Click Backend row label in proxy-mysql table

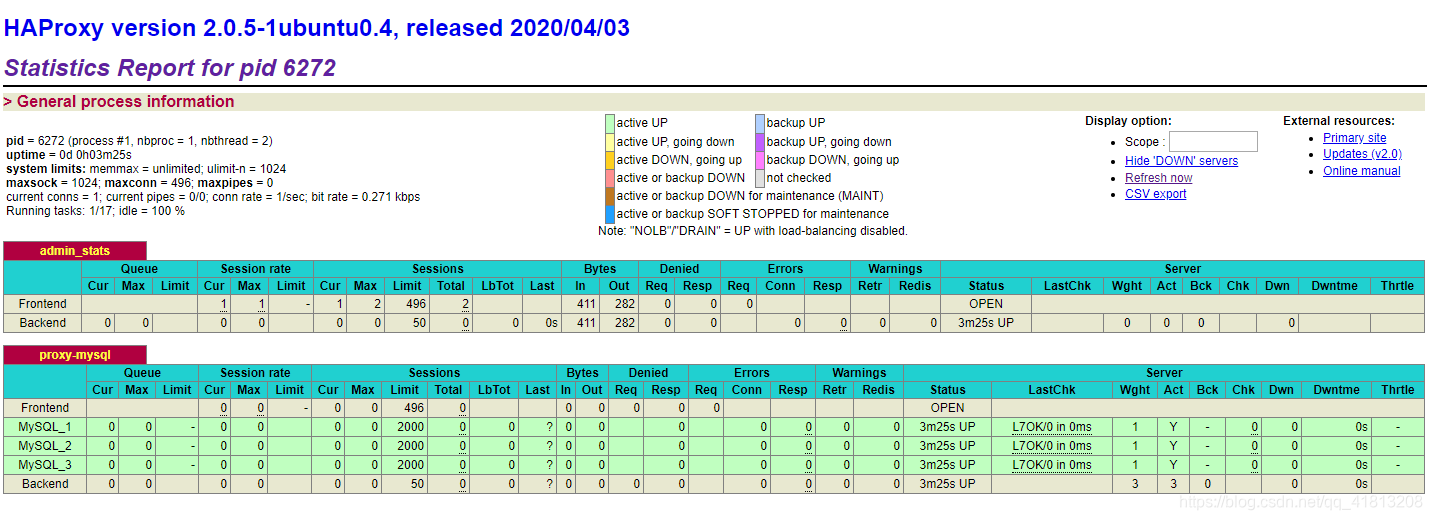click(x=44, y=484)
